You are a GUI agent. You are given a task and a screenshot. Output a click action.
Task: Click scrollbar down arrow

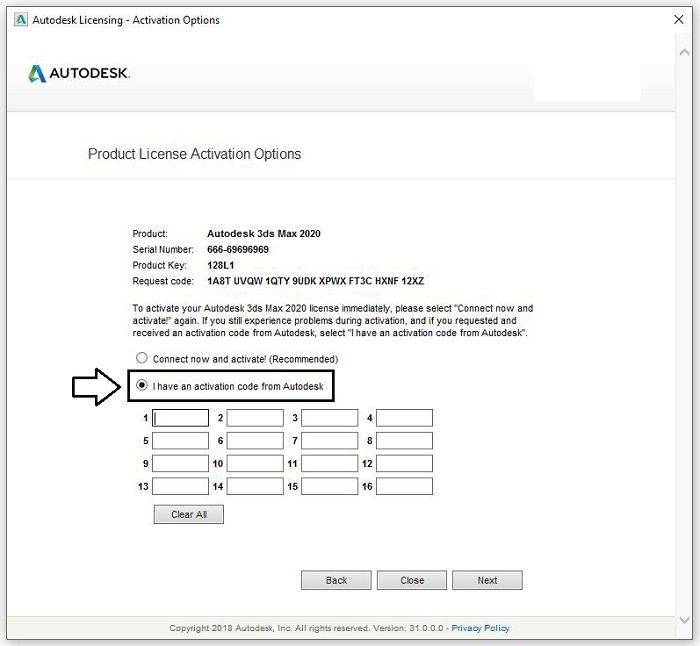684,620
